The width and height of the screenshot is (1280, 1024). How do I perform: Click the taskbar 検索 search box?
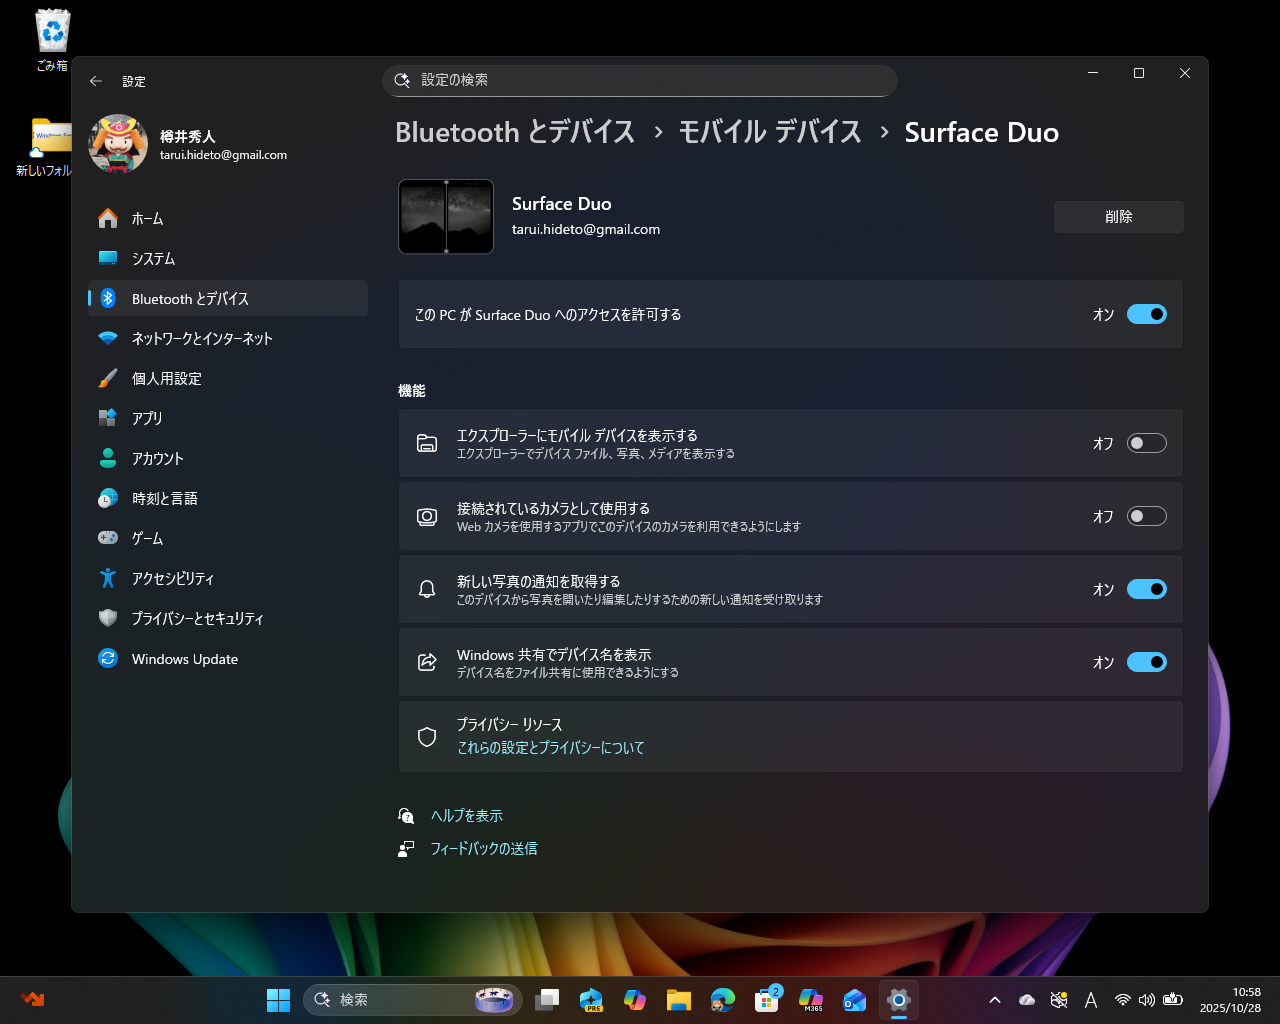pos(412,1000)
